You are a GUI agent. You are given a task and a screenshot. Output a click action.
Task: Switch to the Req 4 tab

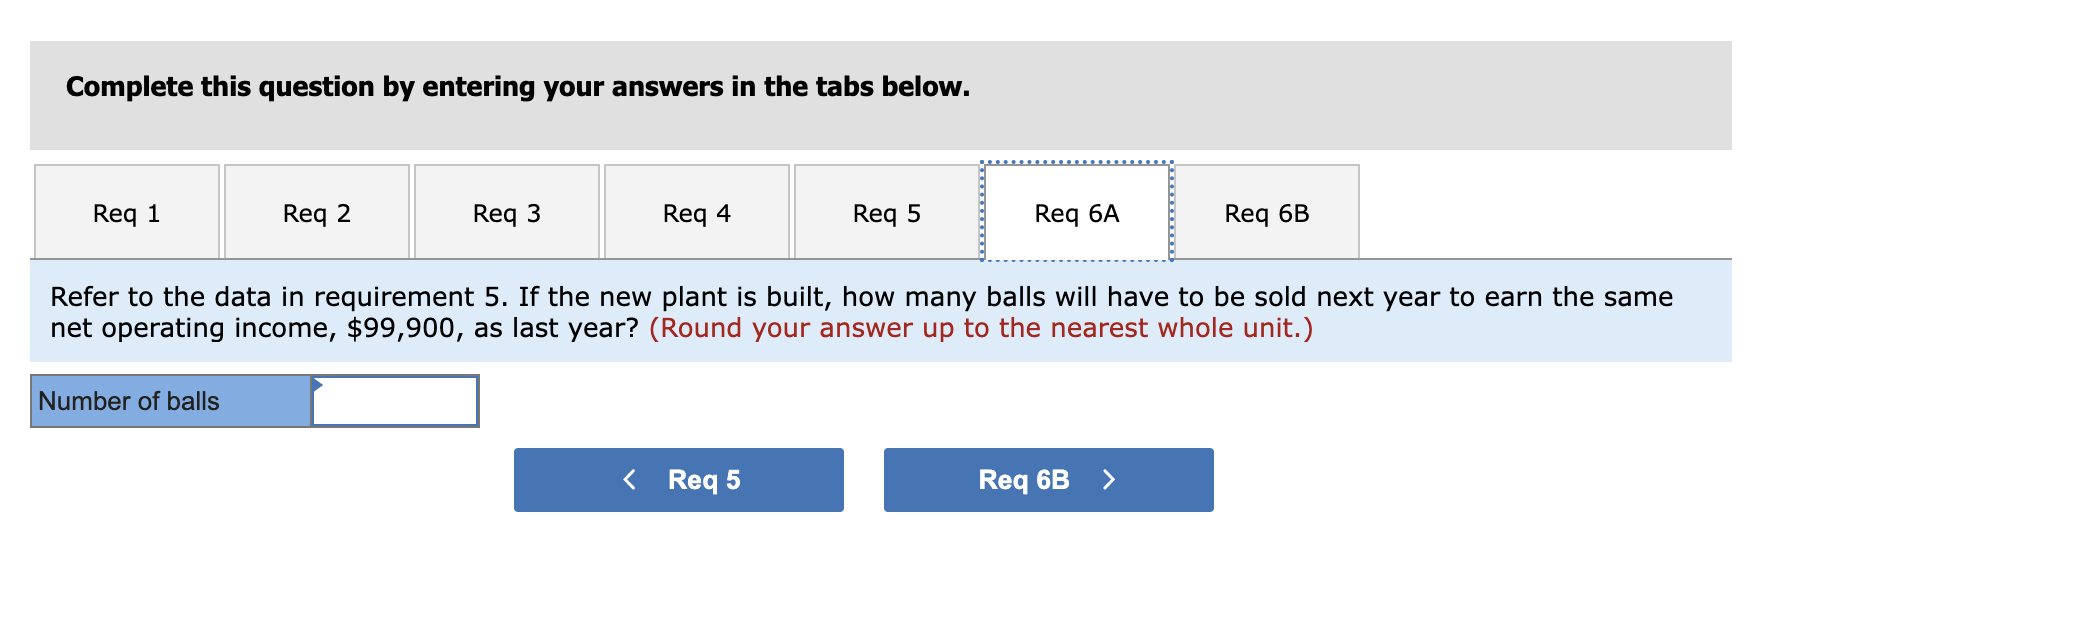click(x=697, y=212)
